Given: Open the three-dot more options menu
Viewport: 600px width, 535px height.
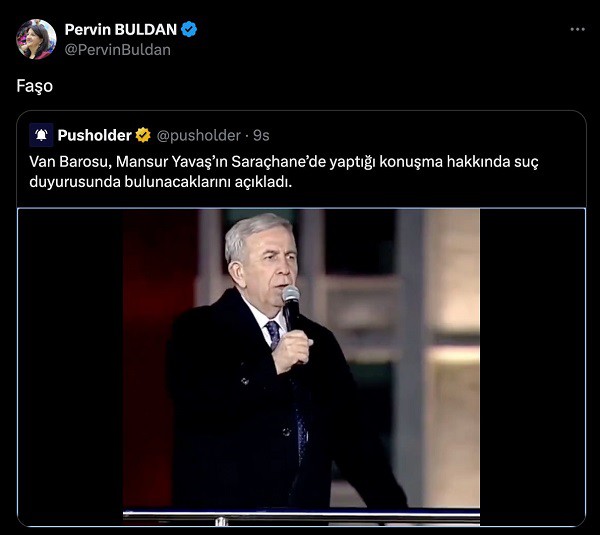Looking at the screenshot, I should [x=577, y=29].
